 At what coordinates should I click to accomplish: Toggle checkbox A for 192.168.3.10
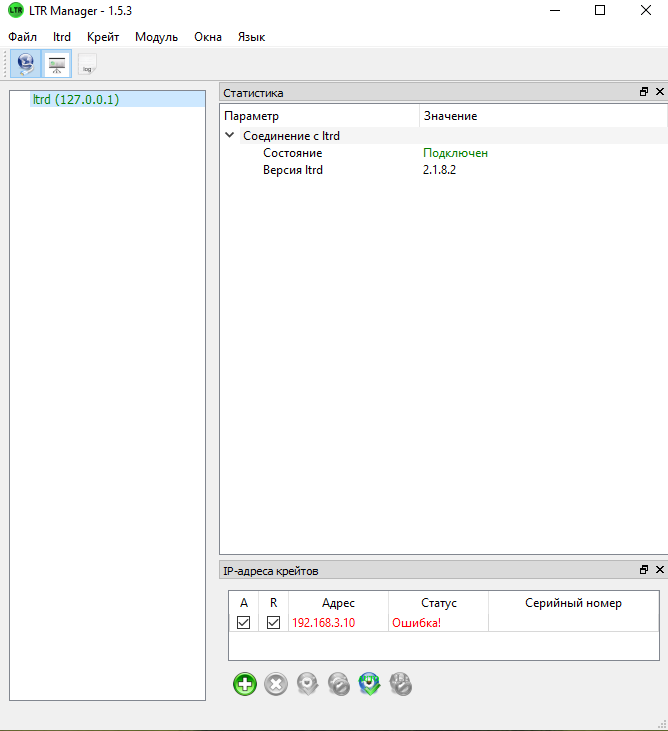pos(243,623)
